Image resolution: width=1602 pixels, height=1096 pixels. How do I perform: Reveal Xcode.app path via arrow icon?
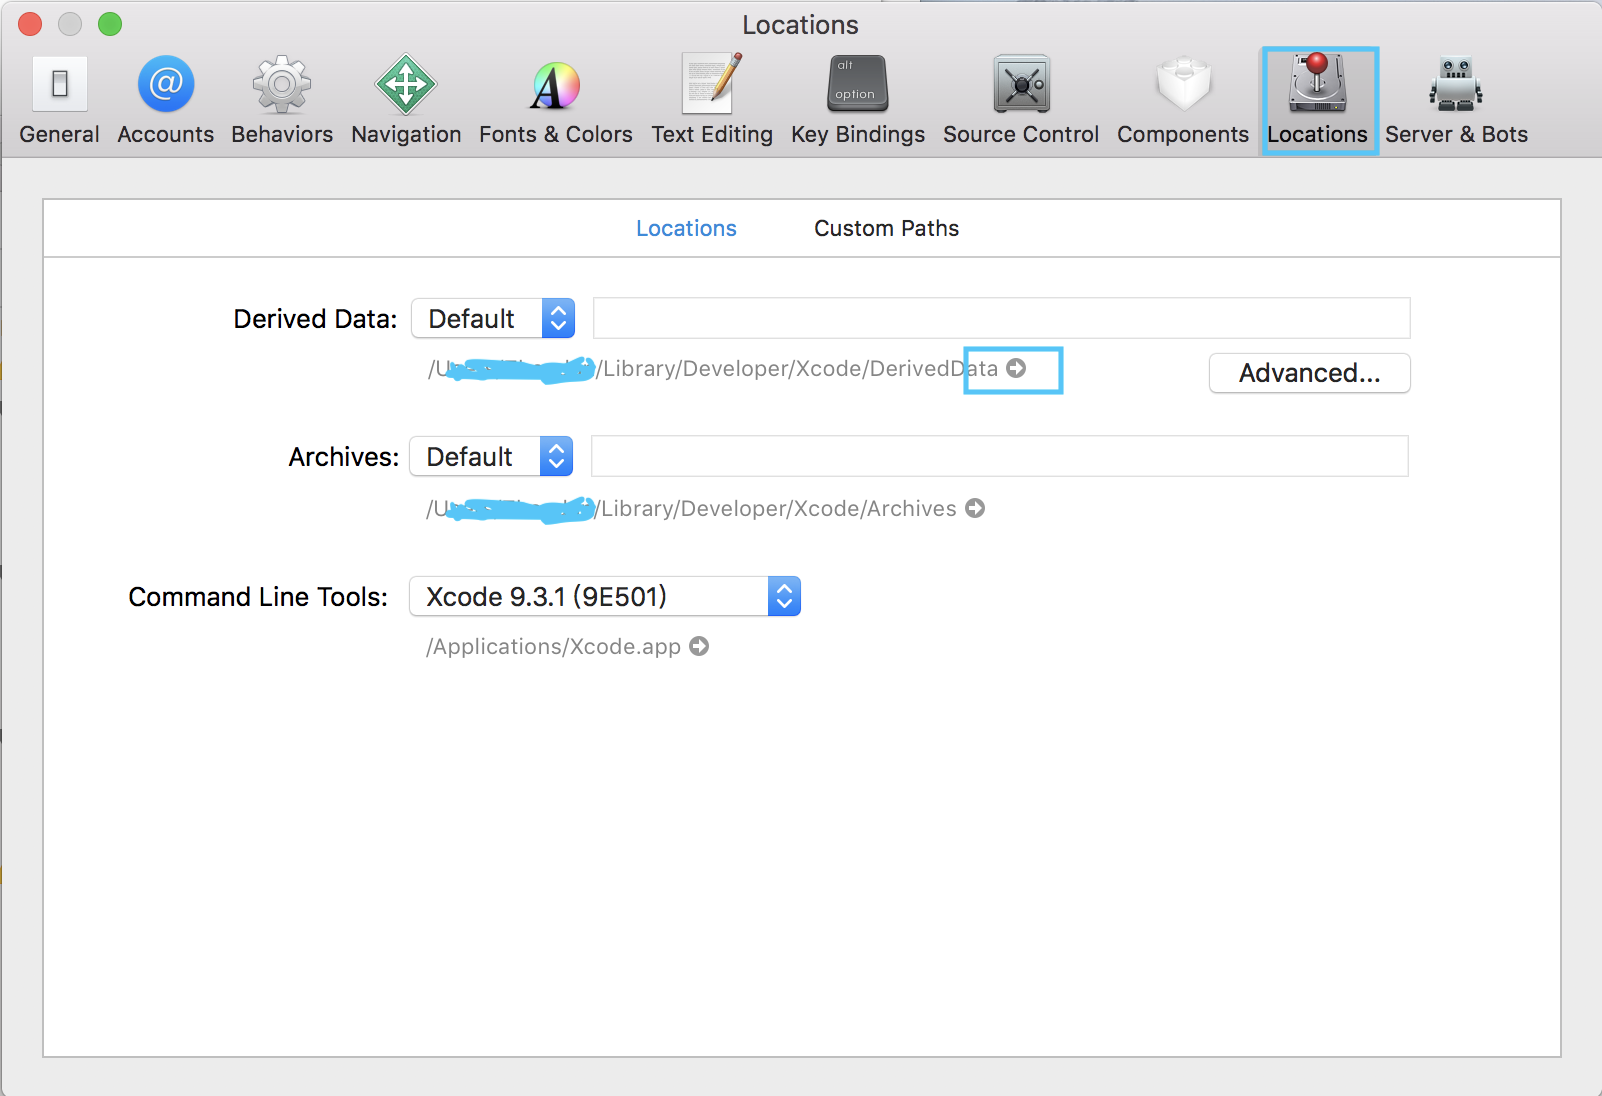[x=699, y=646]
